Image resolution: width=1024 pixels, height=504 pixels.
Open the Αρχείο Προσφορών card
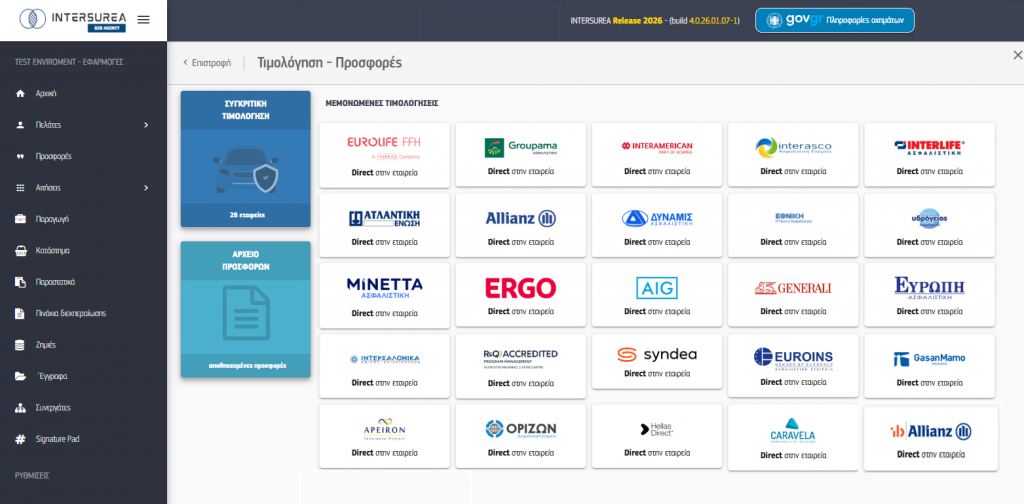[245, 309]
